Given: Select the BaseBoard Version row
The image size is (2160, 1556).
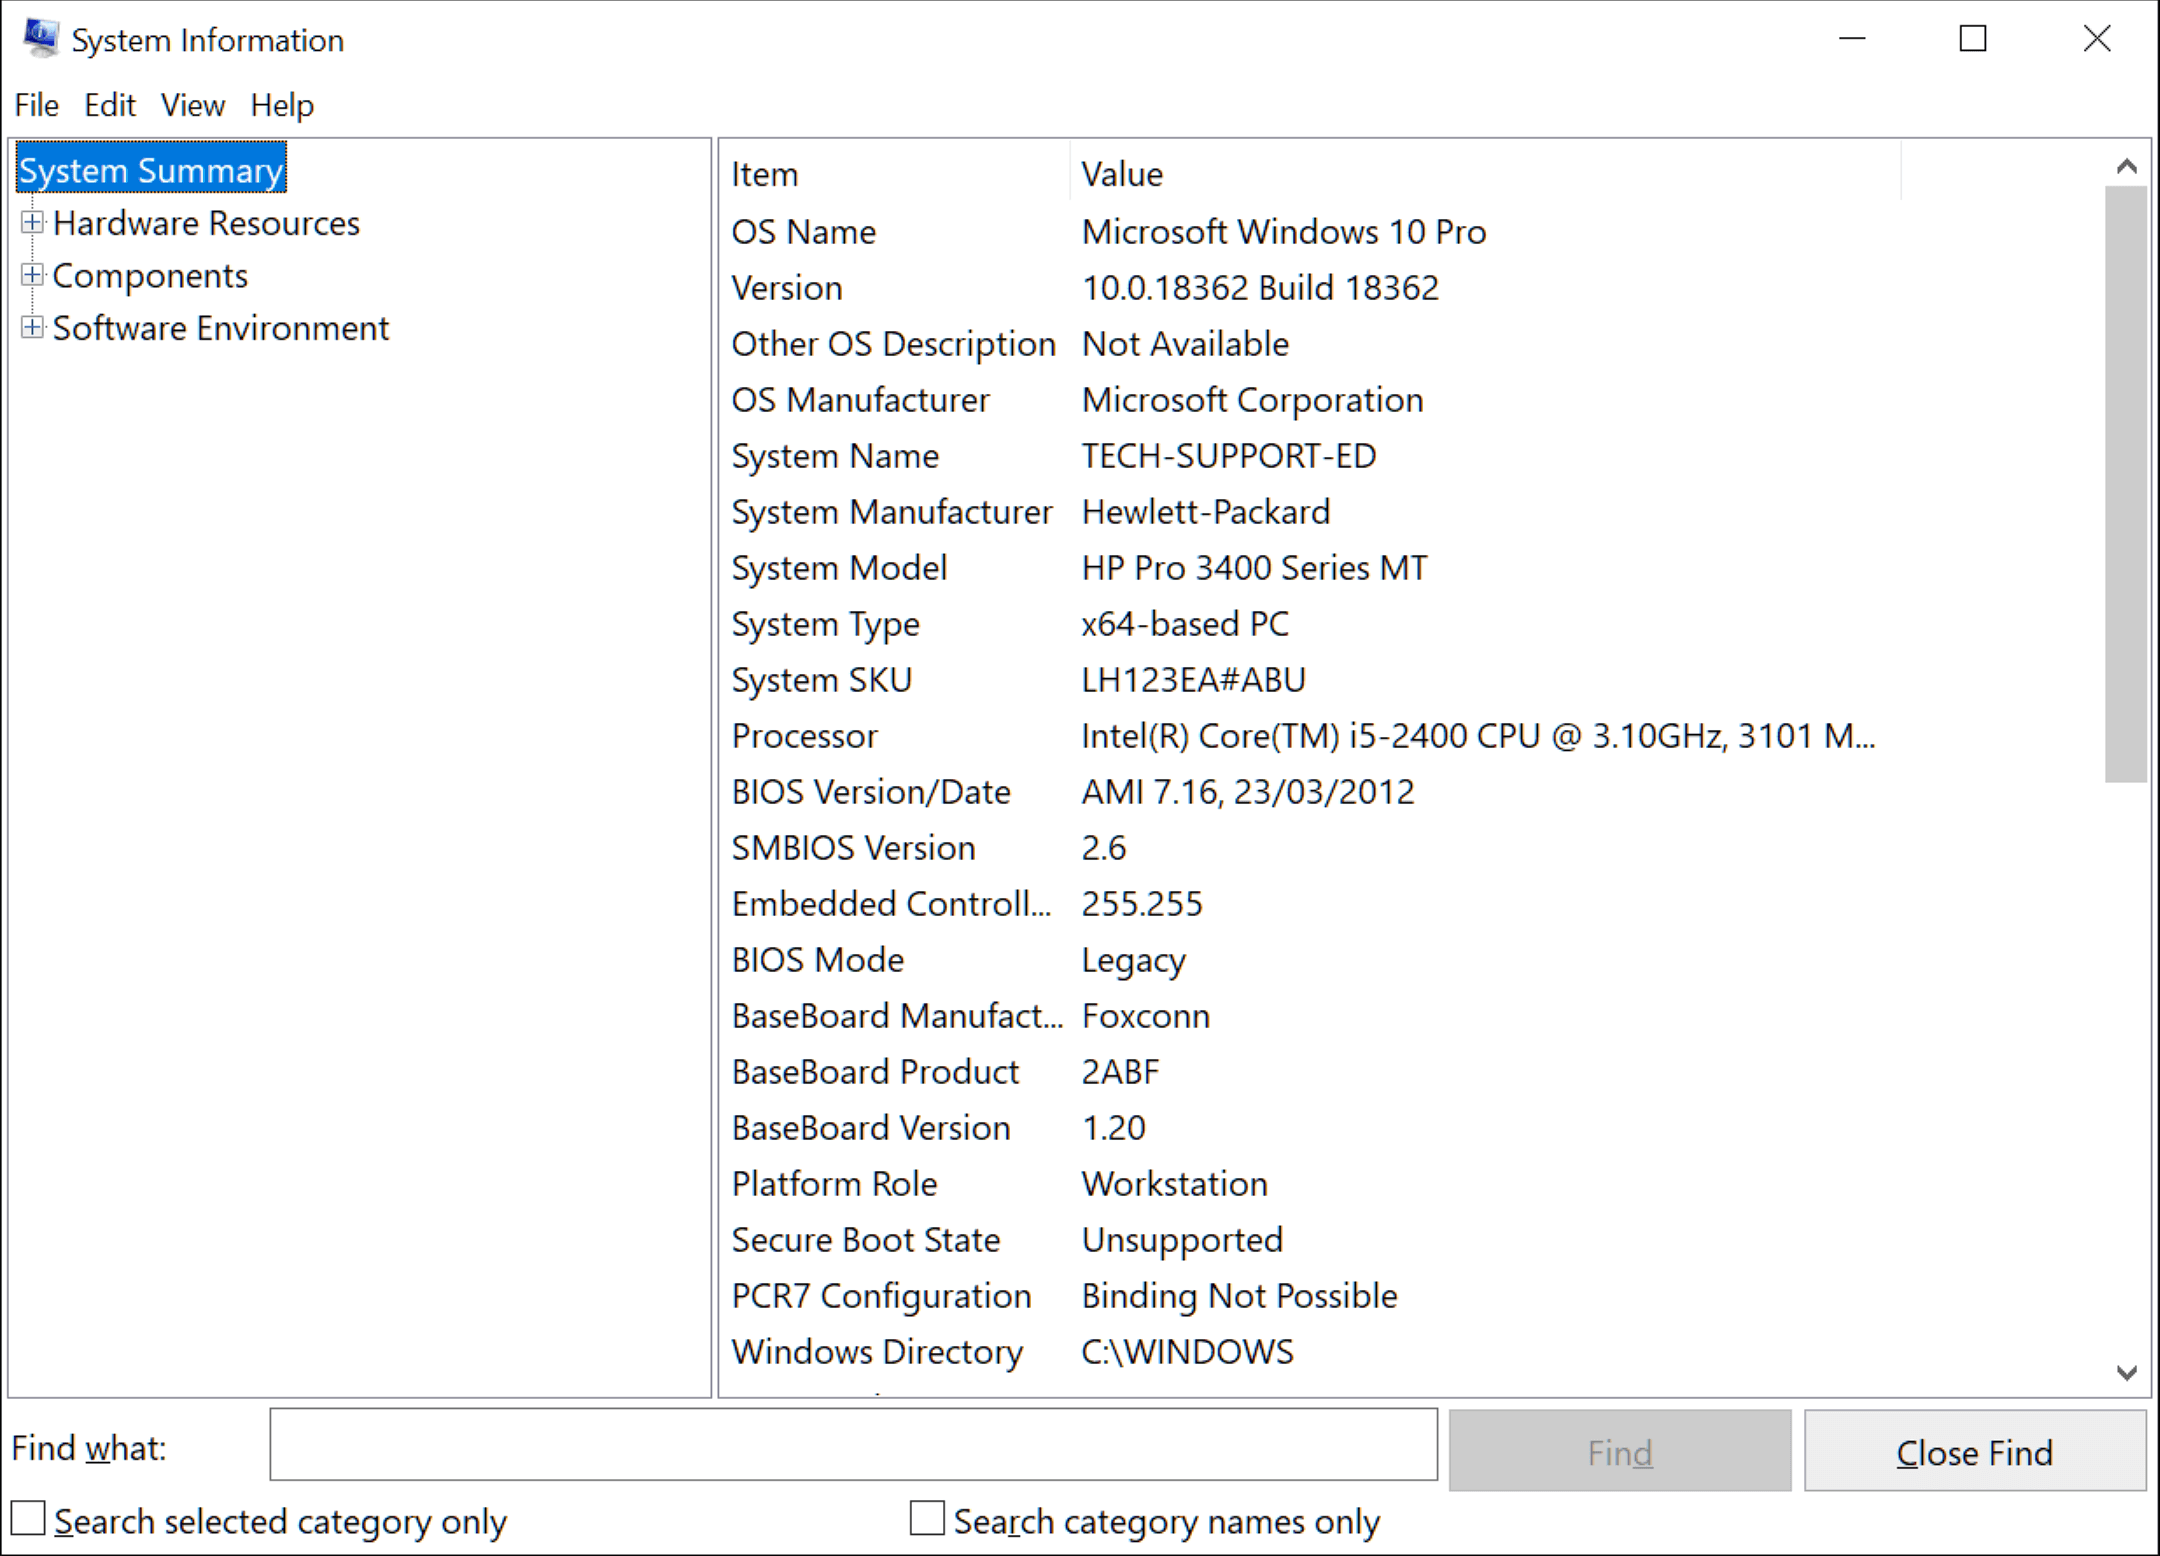Looking at the screenshot, I should (1310, 1128).
